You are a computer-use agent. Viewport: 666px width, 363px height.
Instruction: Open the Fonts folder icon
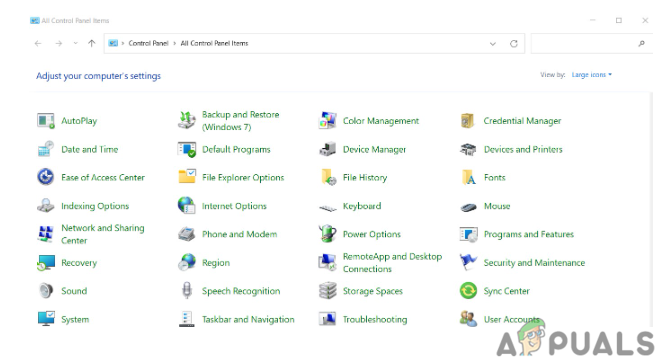468,177
